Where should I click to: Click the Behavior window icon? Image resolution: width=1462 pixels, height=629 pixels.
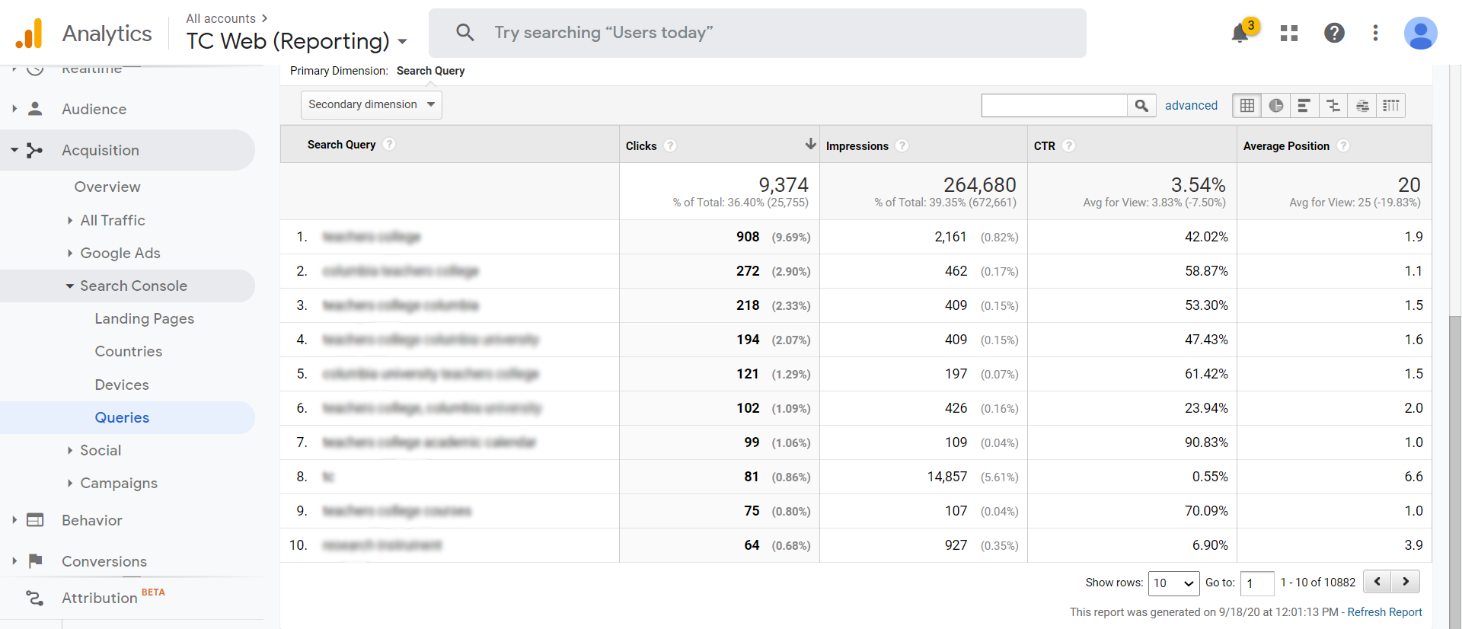[x=35, y=520]
